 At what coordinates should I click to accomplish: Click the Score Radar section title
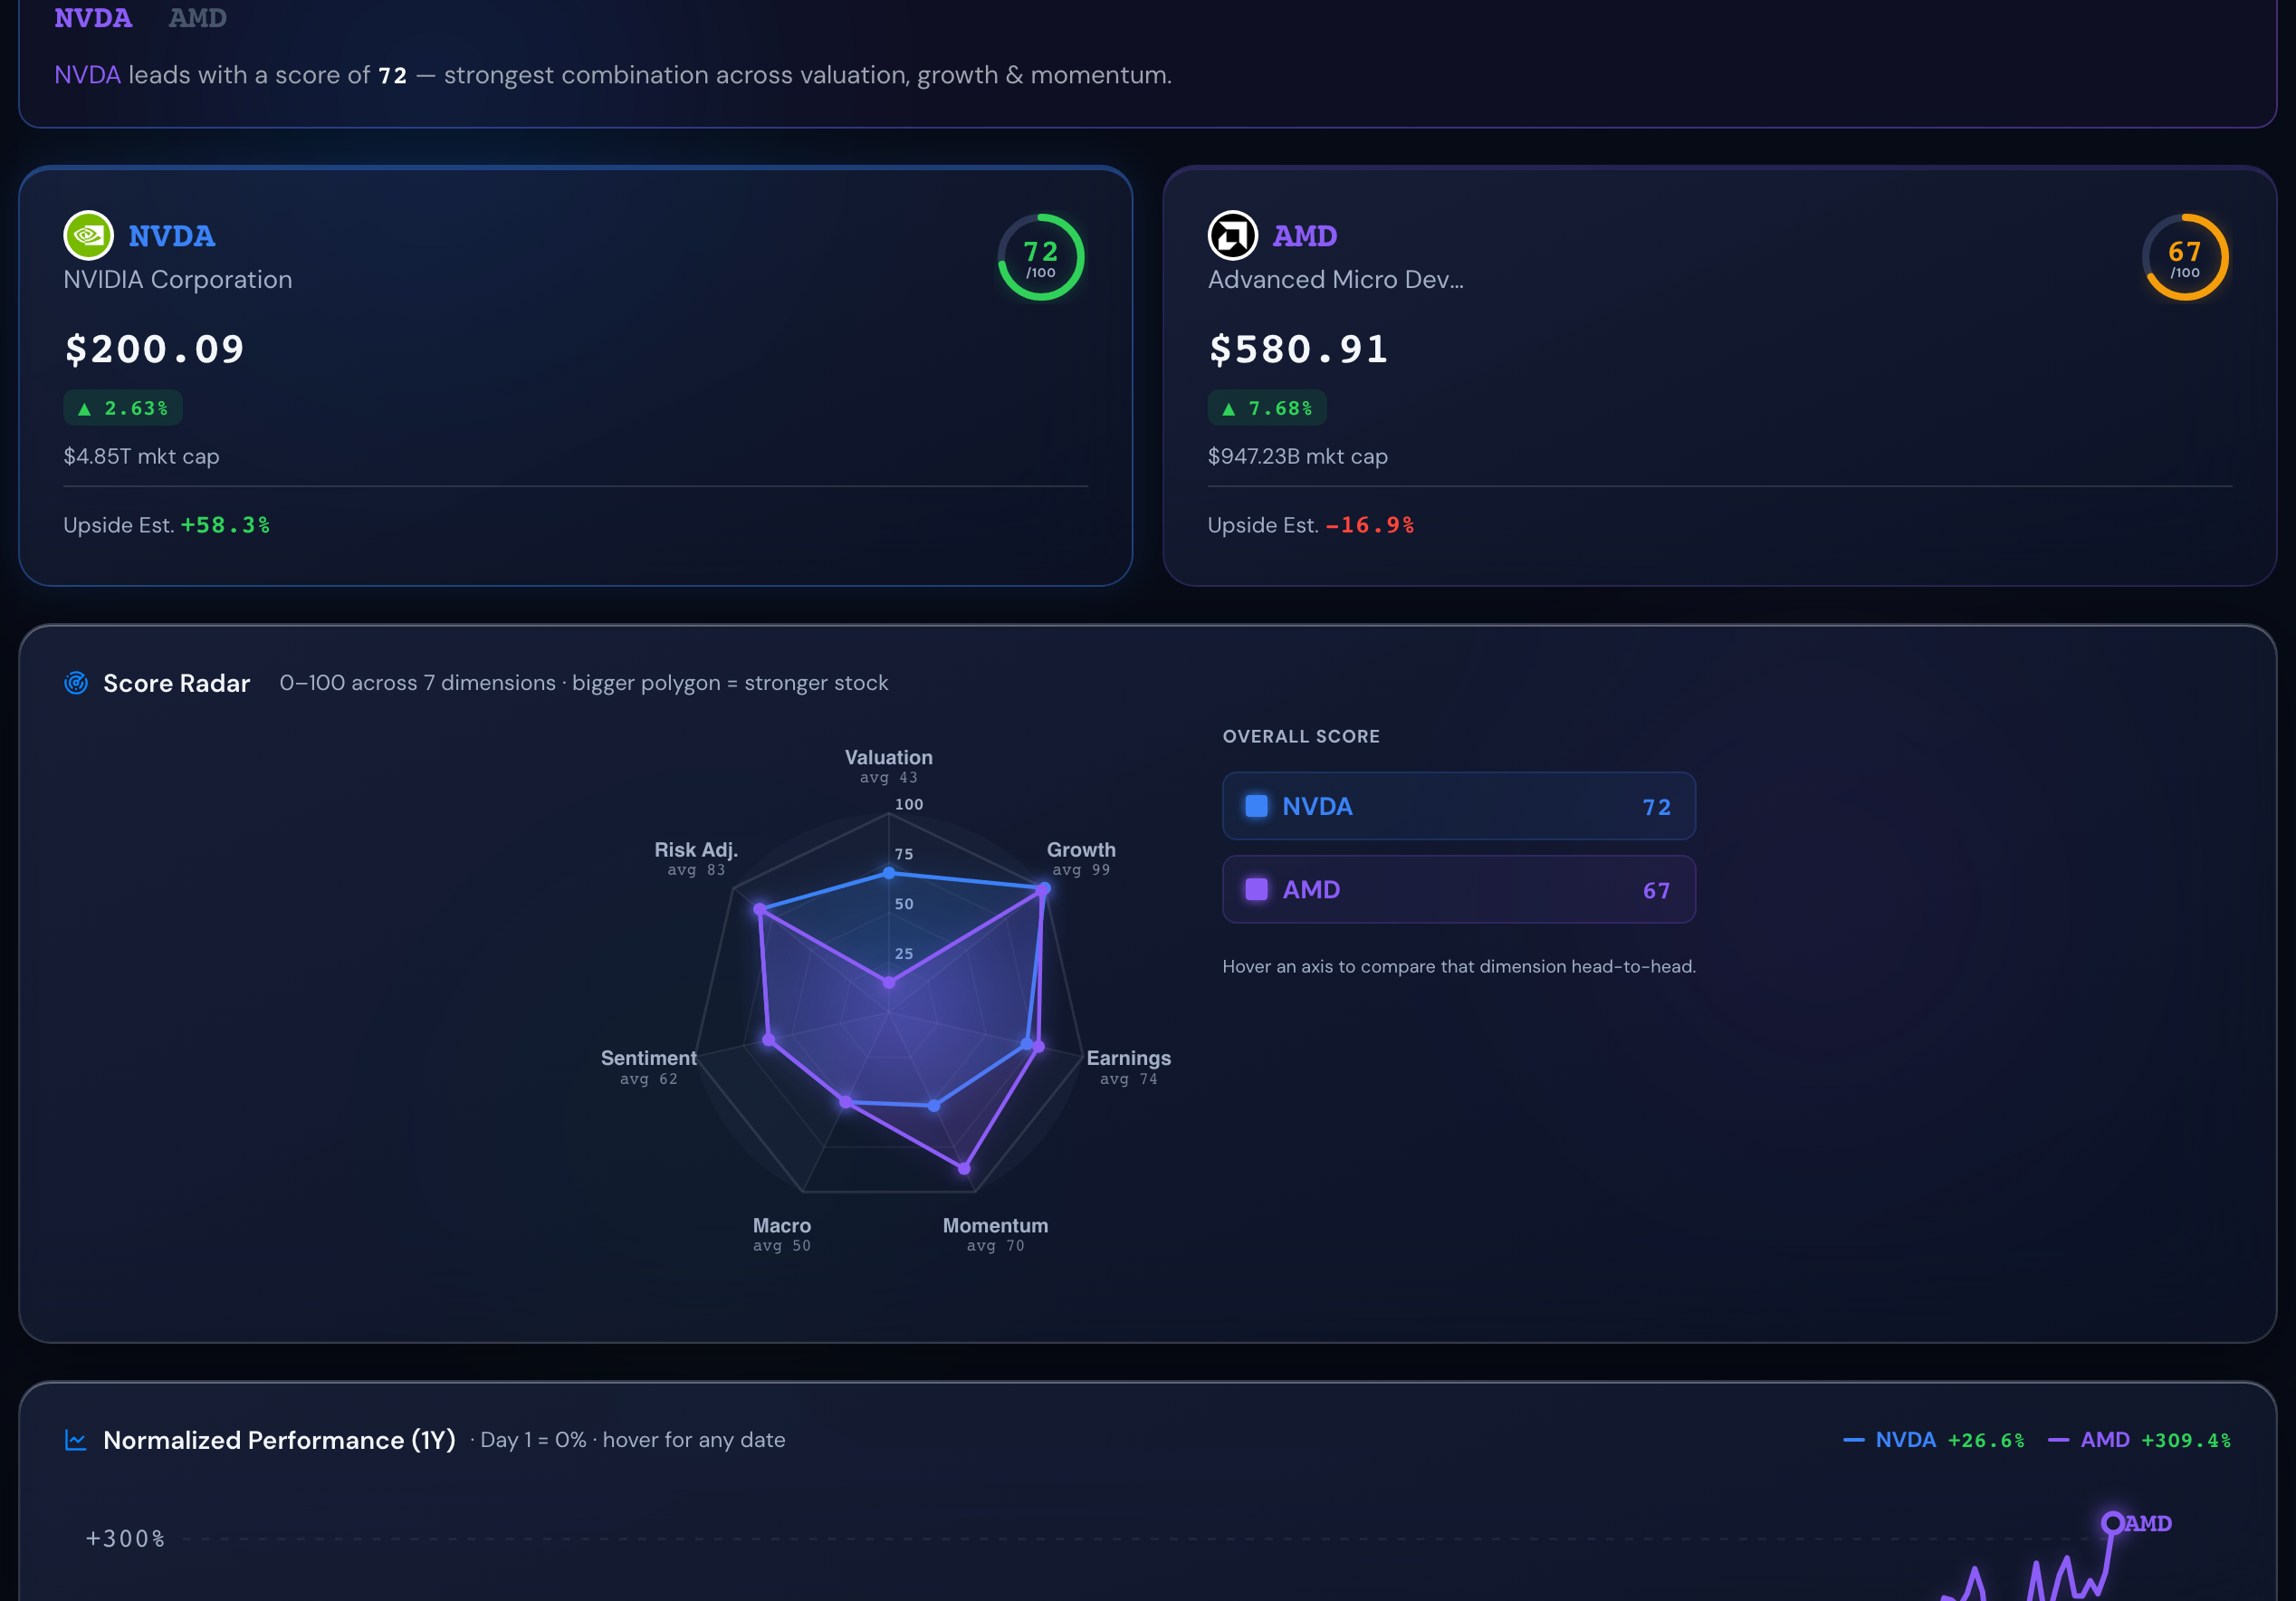click(177, 683)
